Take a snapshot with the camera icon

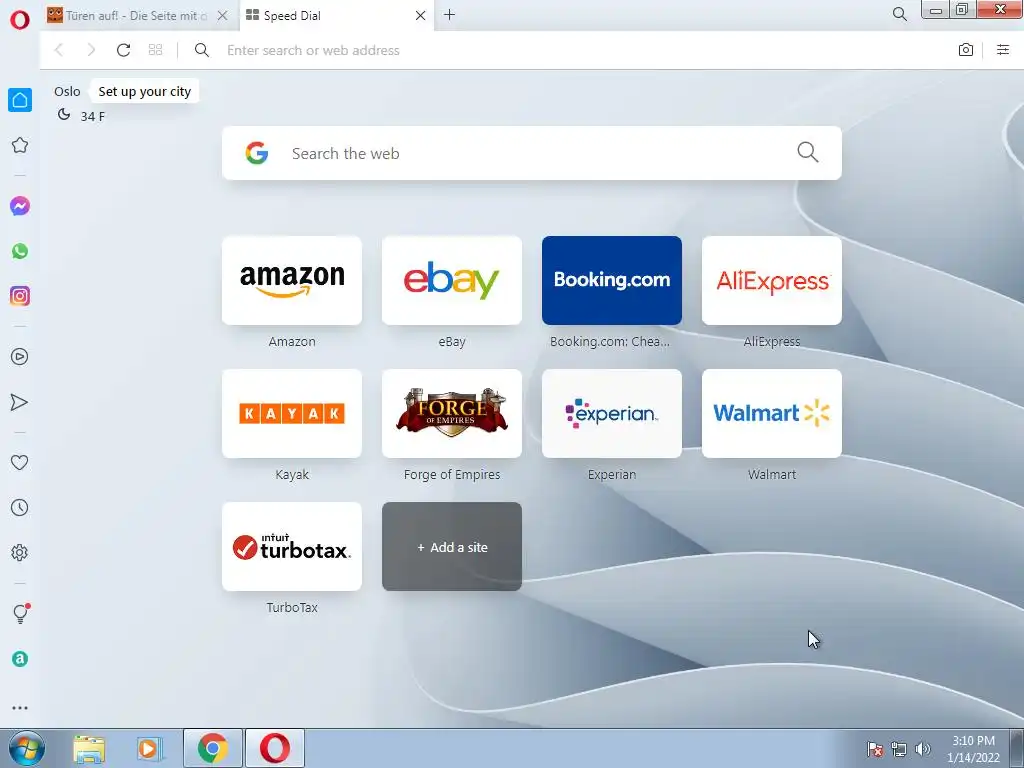[965, 50]
